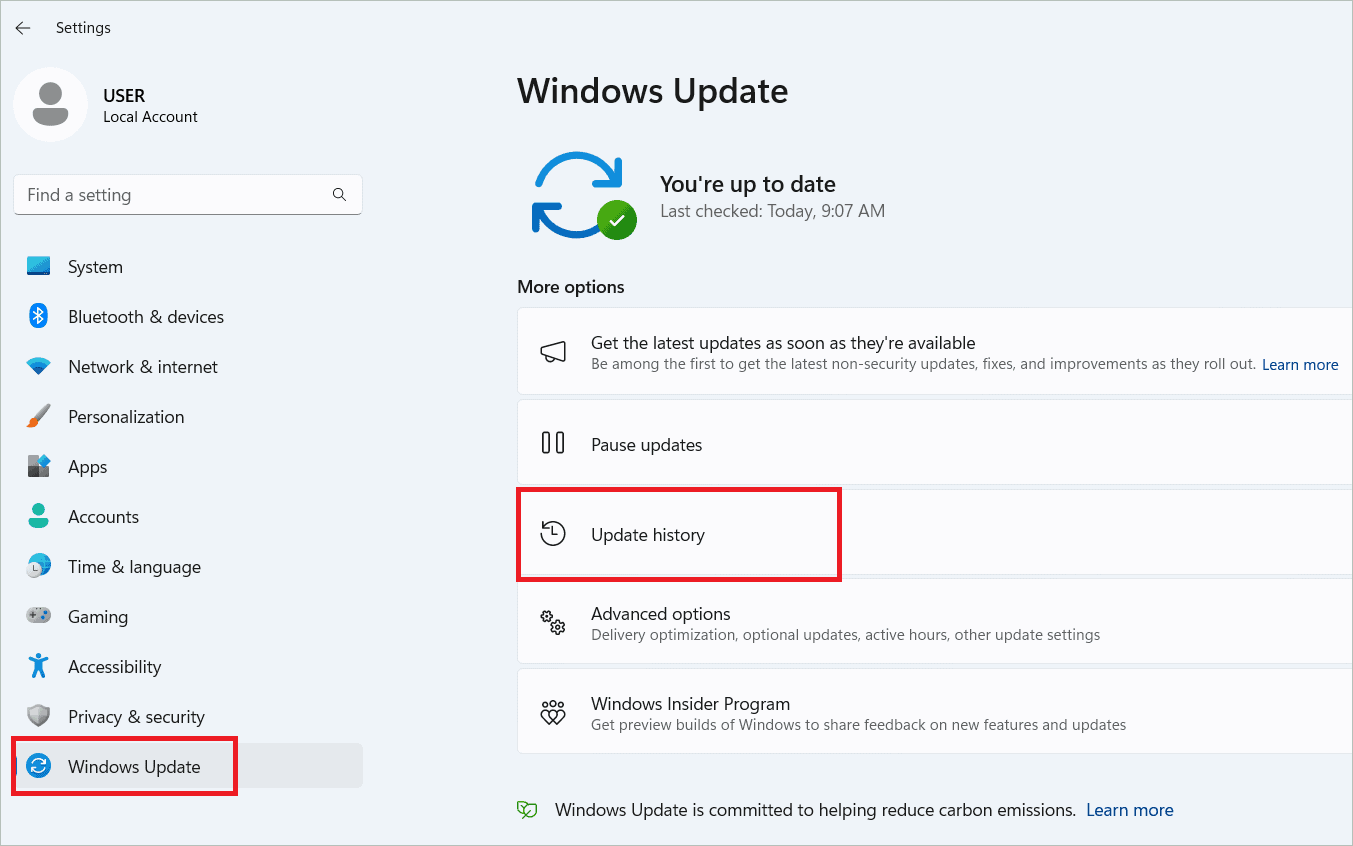Click the Windows Insider hearts icon

[x=553, y=713]
